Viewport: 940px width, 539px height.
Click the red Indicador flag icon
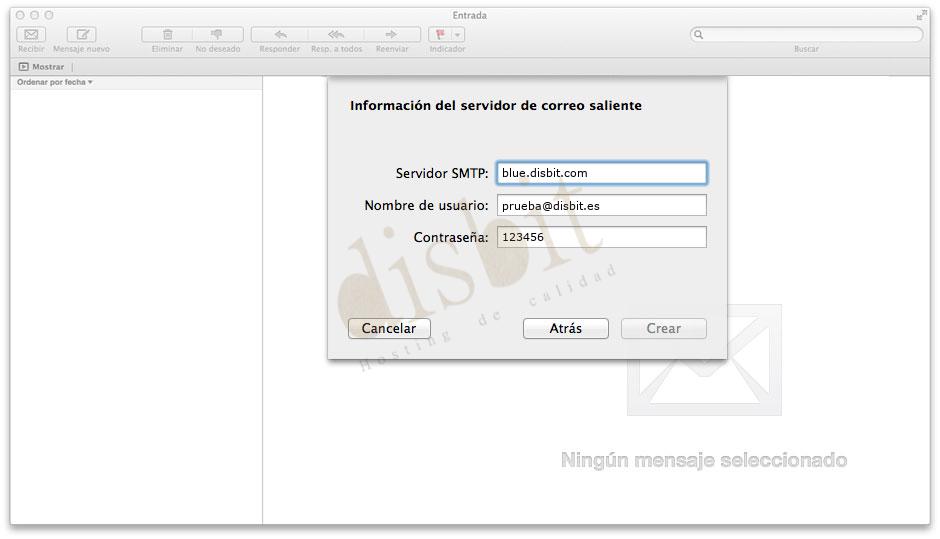tap(440, 34)
